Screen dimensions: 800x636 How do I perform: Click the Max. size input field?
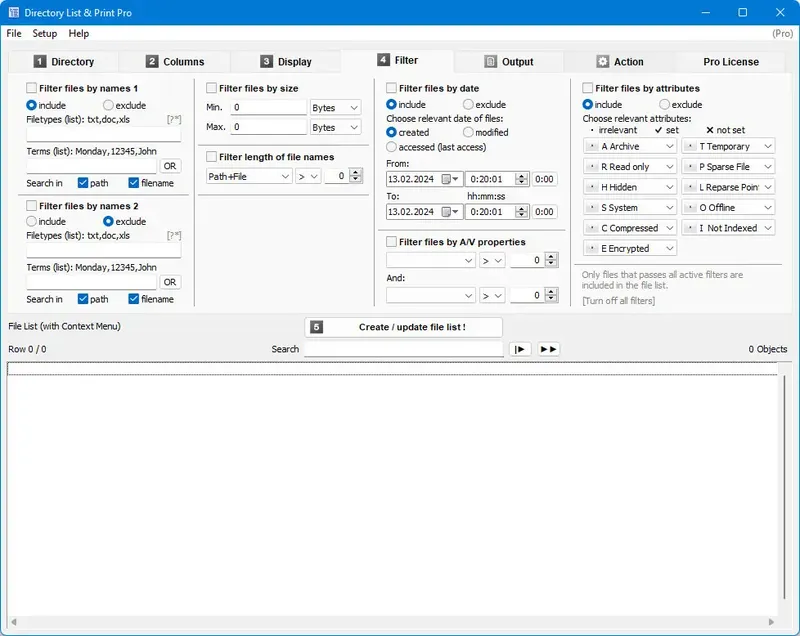coord(268,127)
